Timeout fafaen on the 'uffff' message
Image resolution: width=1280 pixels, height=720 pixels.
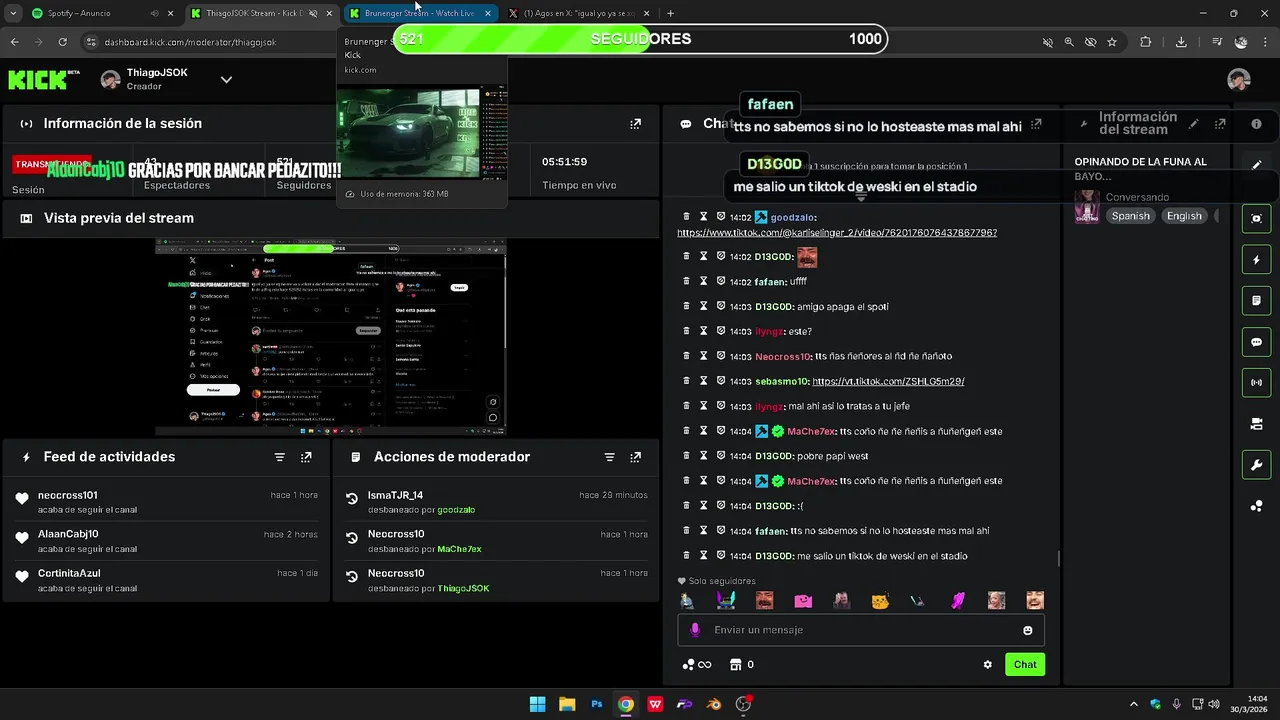pos(703,282)
